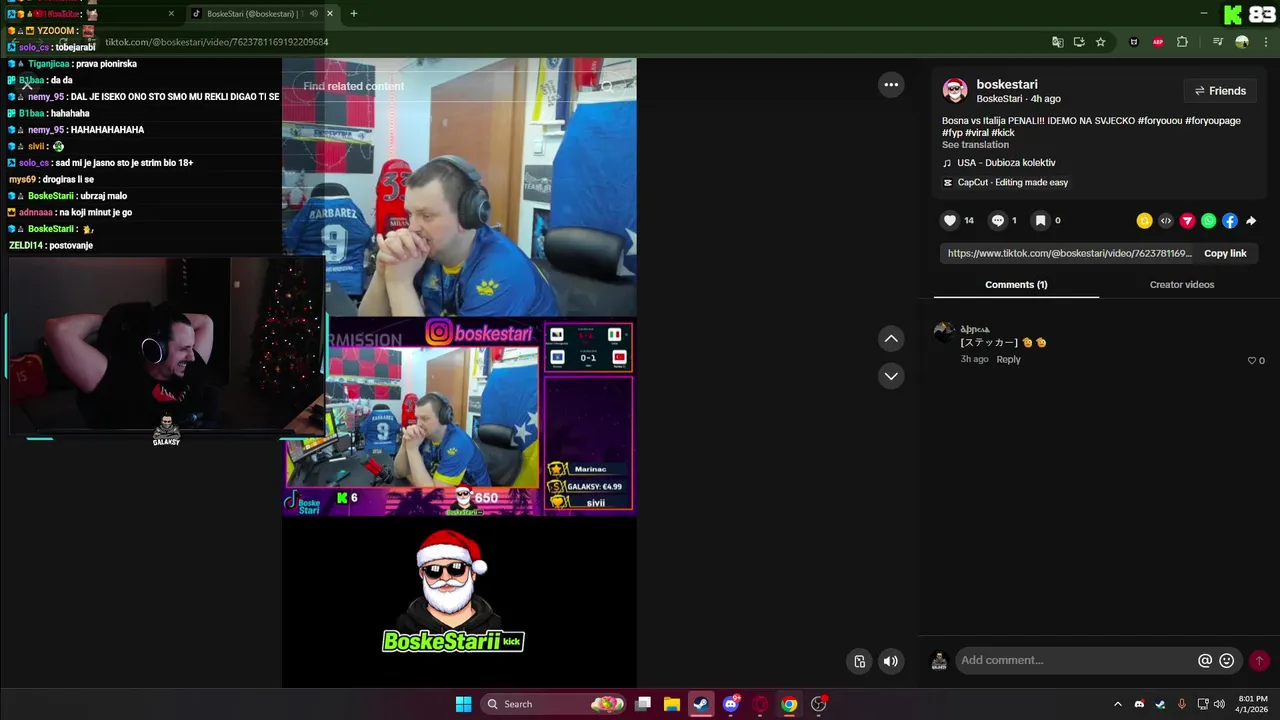Screen dimensions: 1280x720
Task: Go to next video with down chevron
Action: click(x=891, y=376)
